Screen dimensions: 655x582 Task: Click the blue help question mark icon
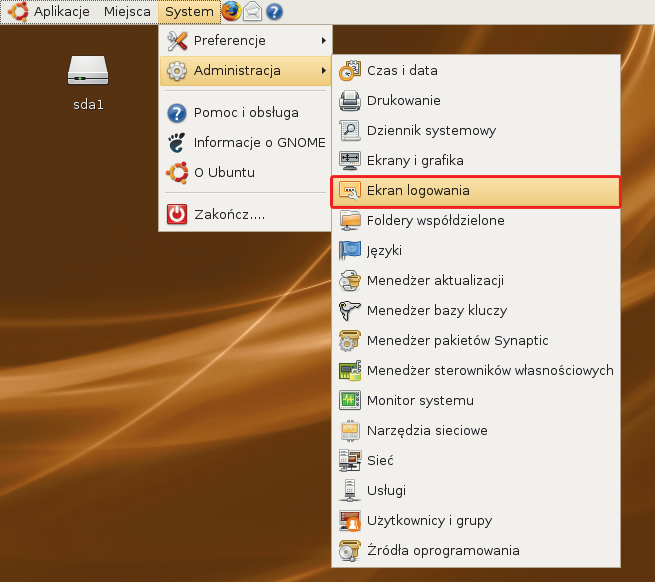[274, 12]
